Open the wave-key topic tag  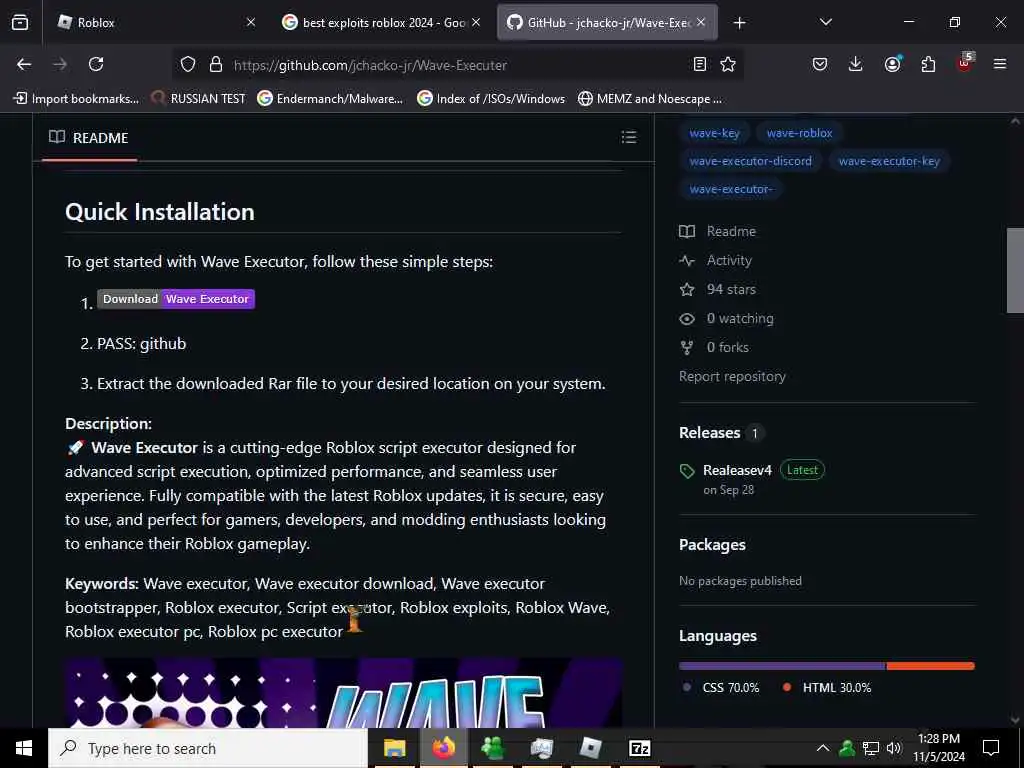coord(714,133)
